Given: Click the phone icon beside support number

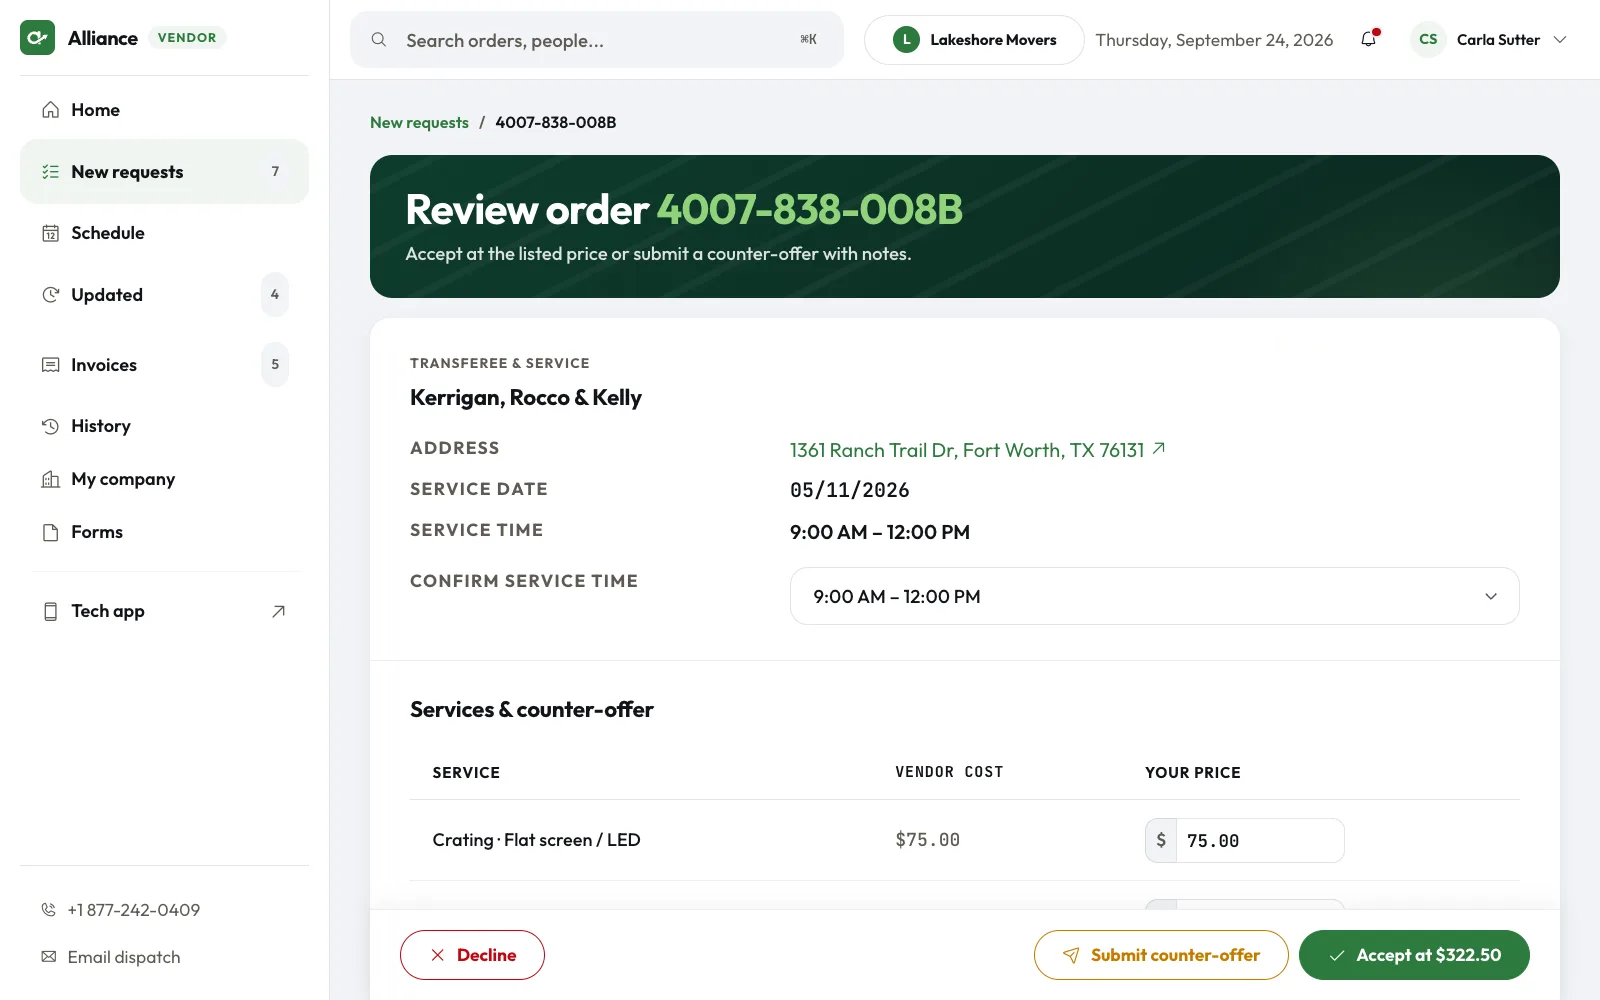Looking at the screenshot, I should coord(48,910).
